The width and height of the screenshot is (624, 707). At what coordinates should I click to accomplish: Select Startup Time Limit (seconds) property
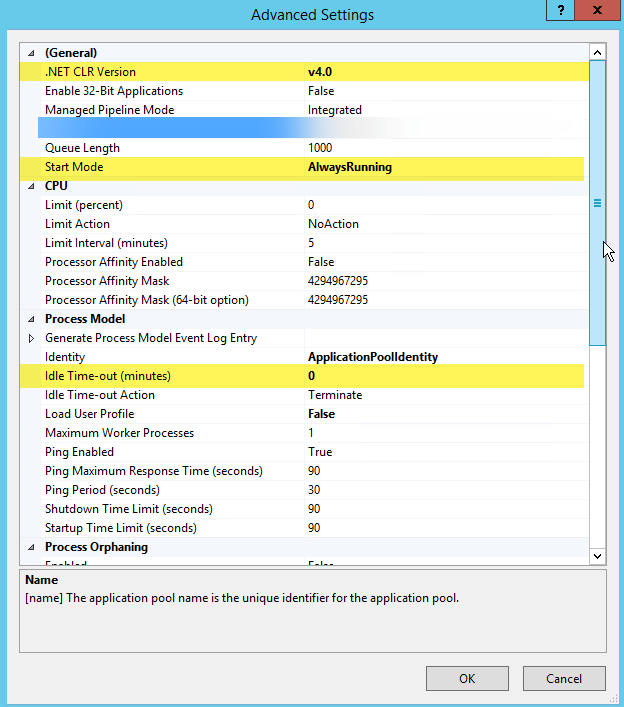coord(121,528)
